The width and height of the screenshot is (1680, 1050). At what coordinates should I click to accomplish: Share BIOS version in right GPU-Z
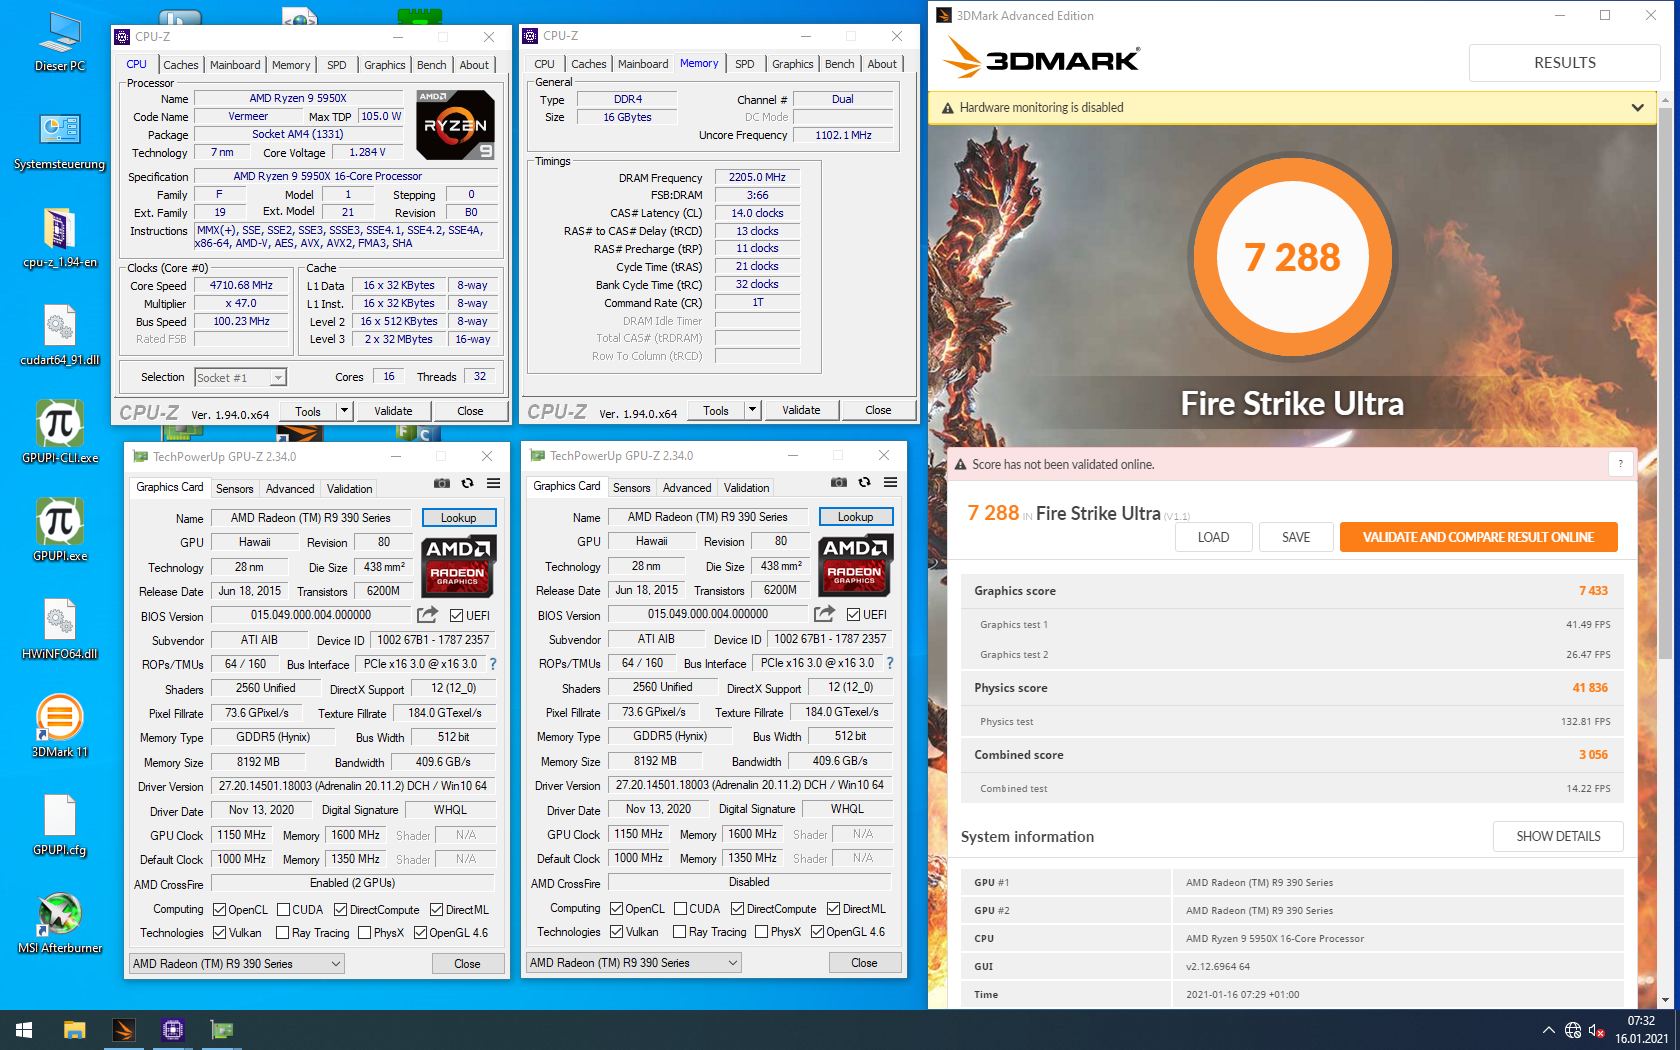824,614
